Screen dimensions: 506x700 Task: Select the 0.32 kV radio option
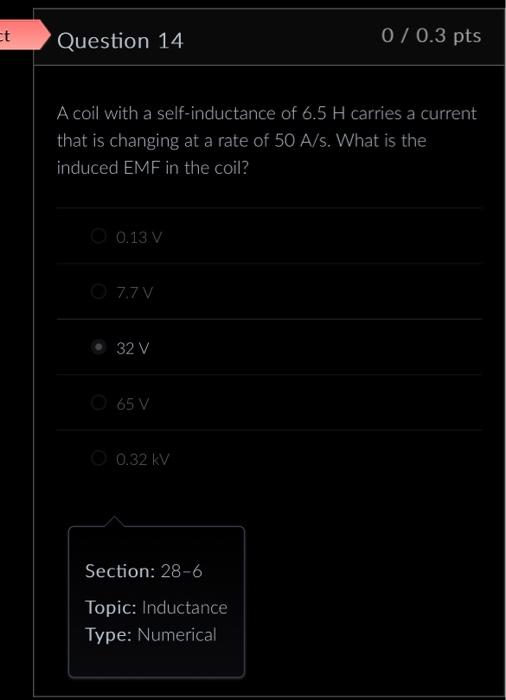coord(98,458)
